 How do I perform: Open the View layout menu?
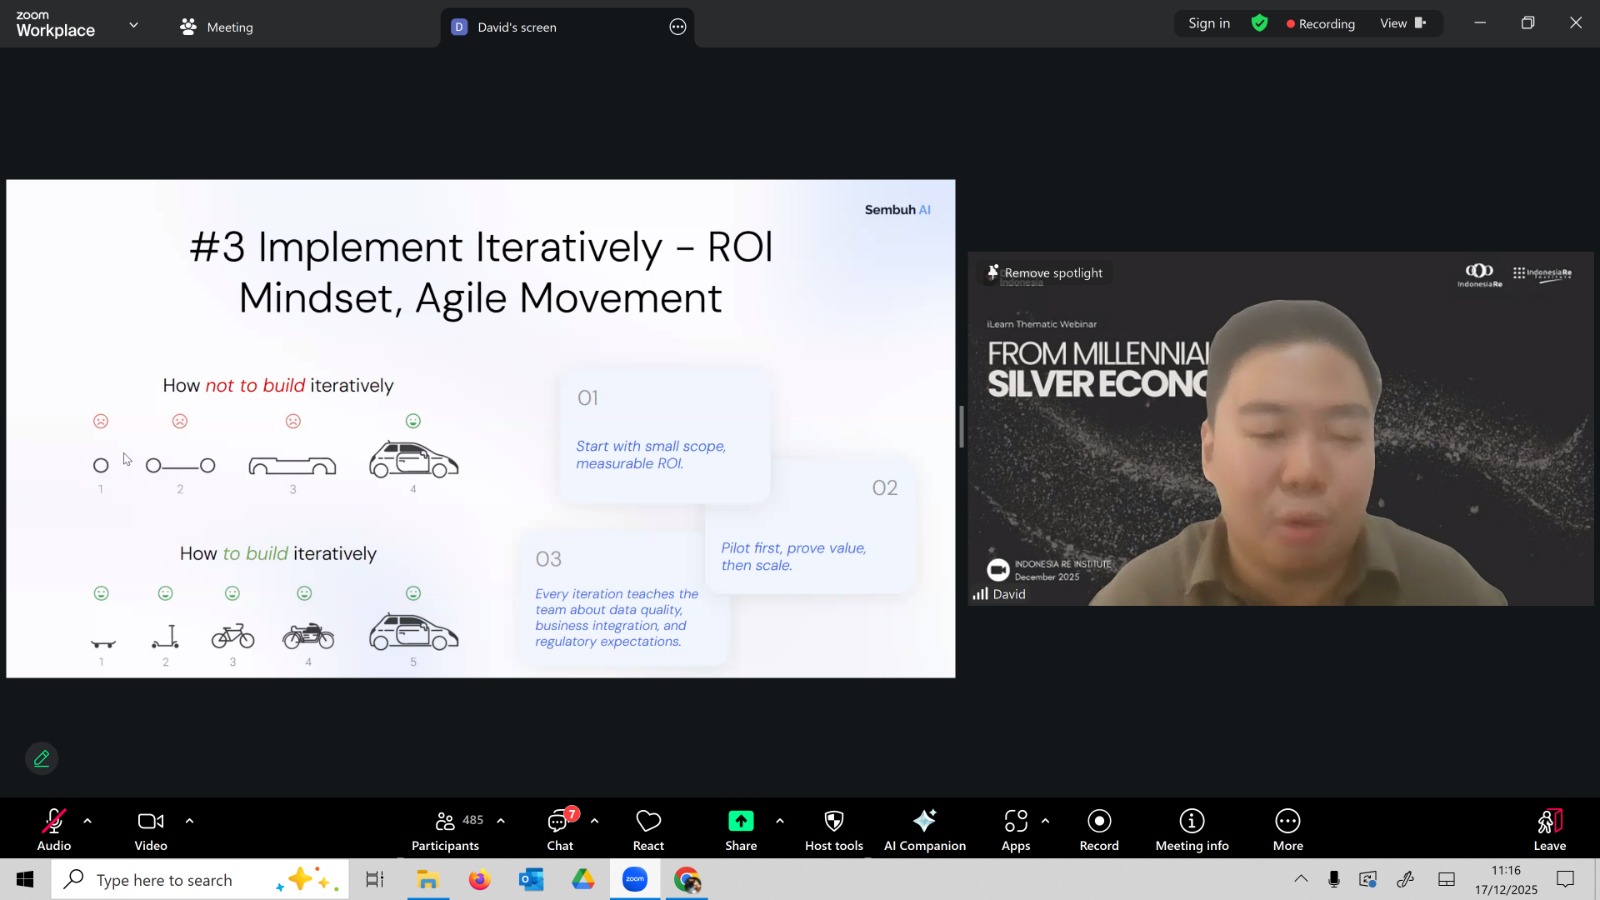(x=1403, y=23)
